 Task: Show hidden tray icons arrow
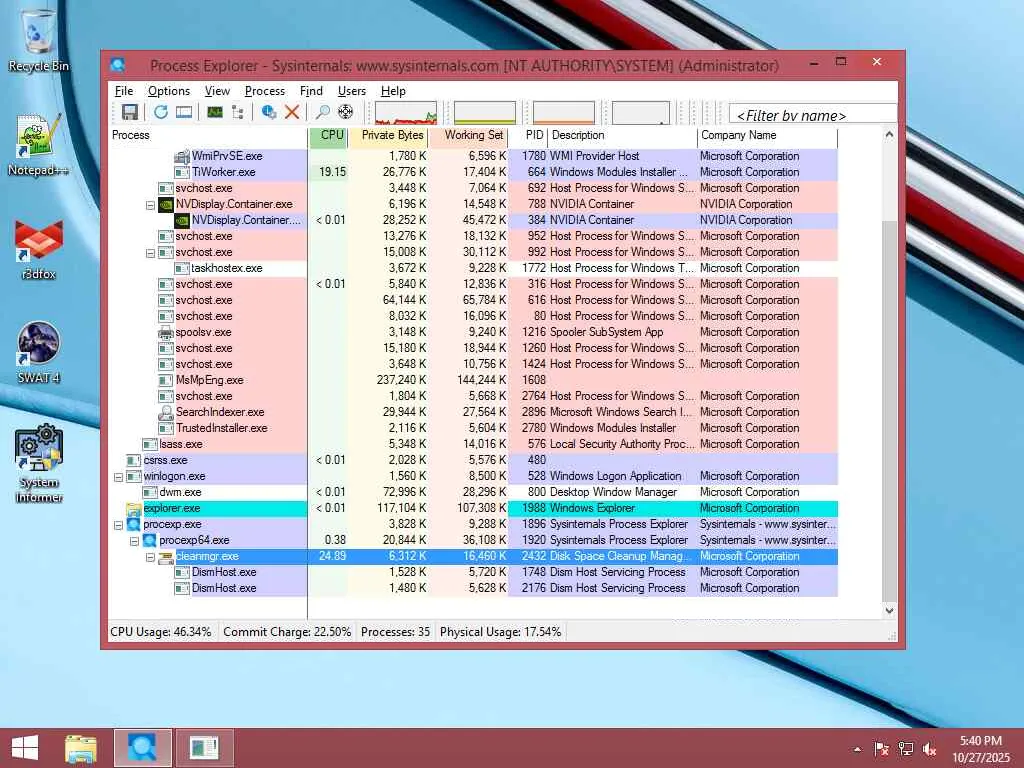pos(857,749)
